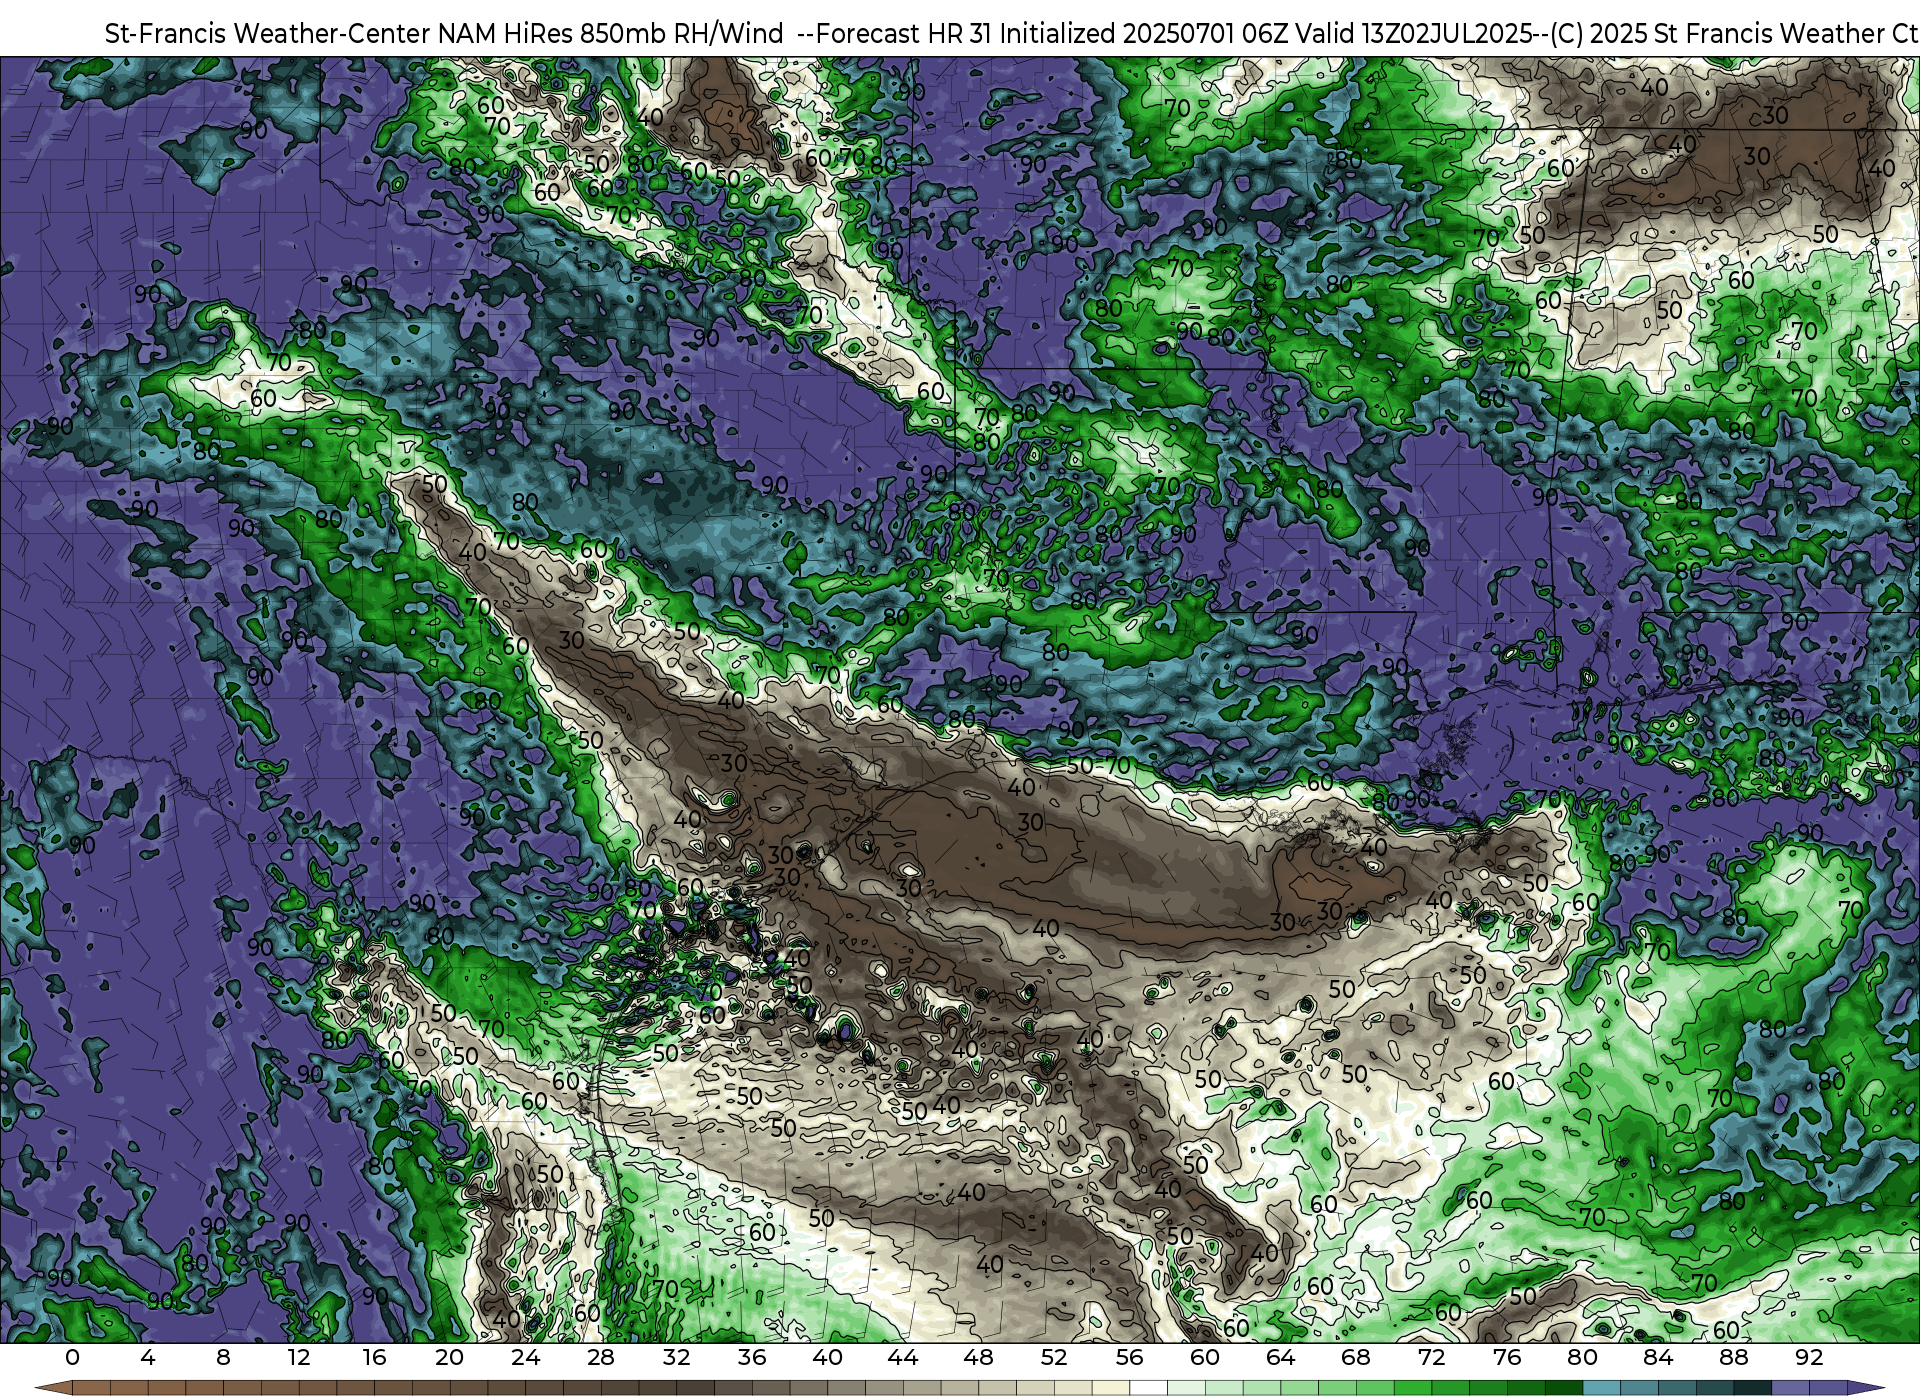The image size is (1920, 1400).
Task: Click the colorbar tick label 20
Action: pyautogui.click(x=450, y=1358)
